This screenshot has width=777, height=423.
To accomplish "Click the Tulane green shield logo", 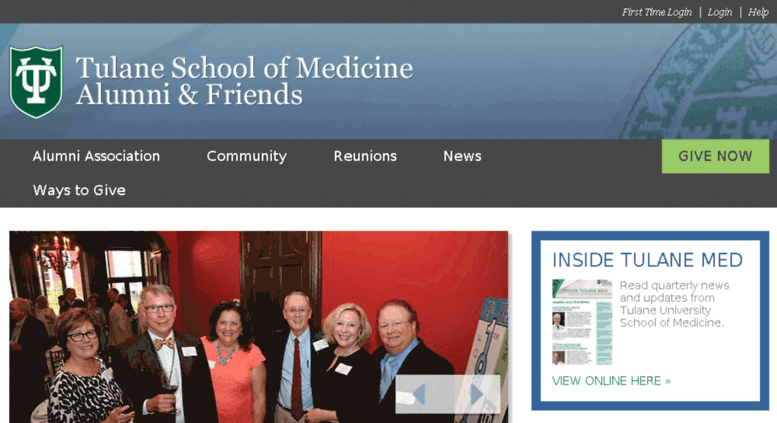I will 36,82.
